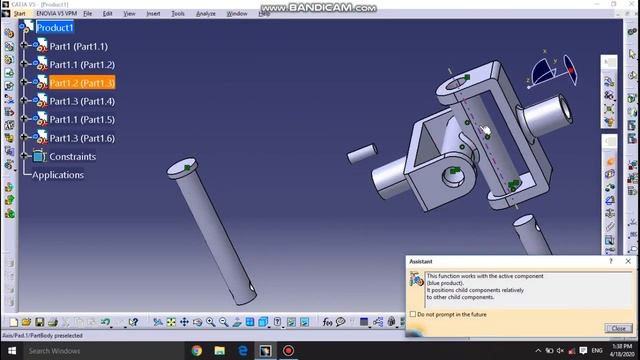Click the question mark help in Assistant dialog
This screenshot has width=640, height=360.
611,261
